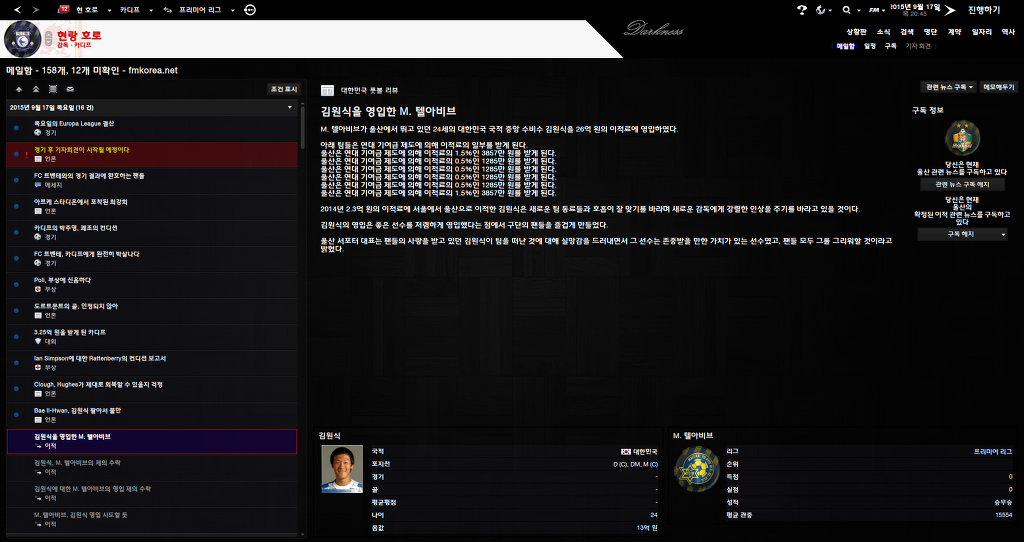Screen dimensions: 1024x542
Task: Click the double up-arrow icon in inbox toolbar
Action: click(x=36, y=89)
